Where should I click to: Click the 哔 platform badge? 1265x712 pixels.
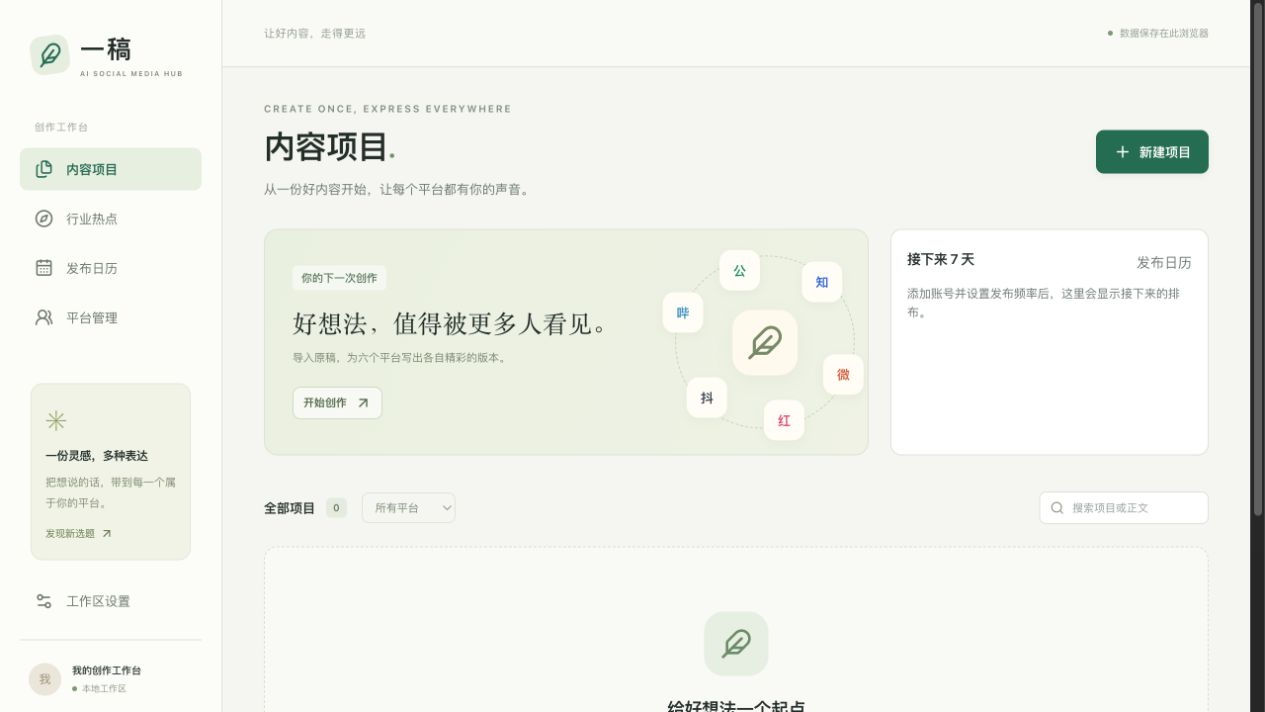pos(683,313)
